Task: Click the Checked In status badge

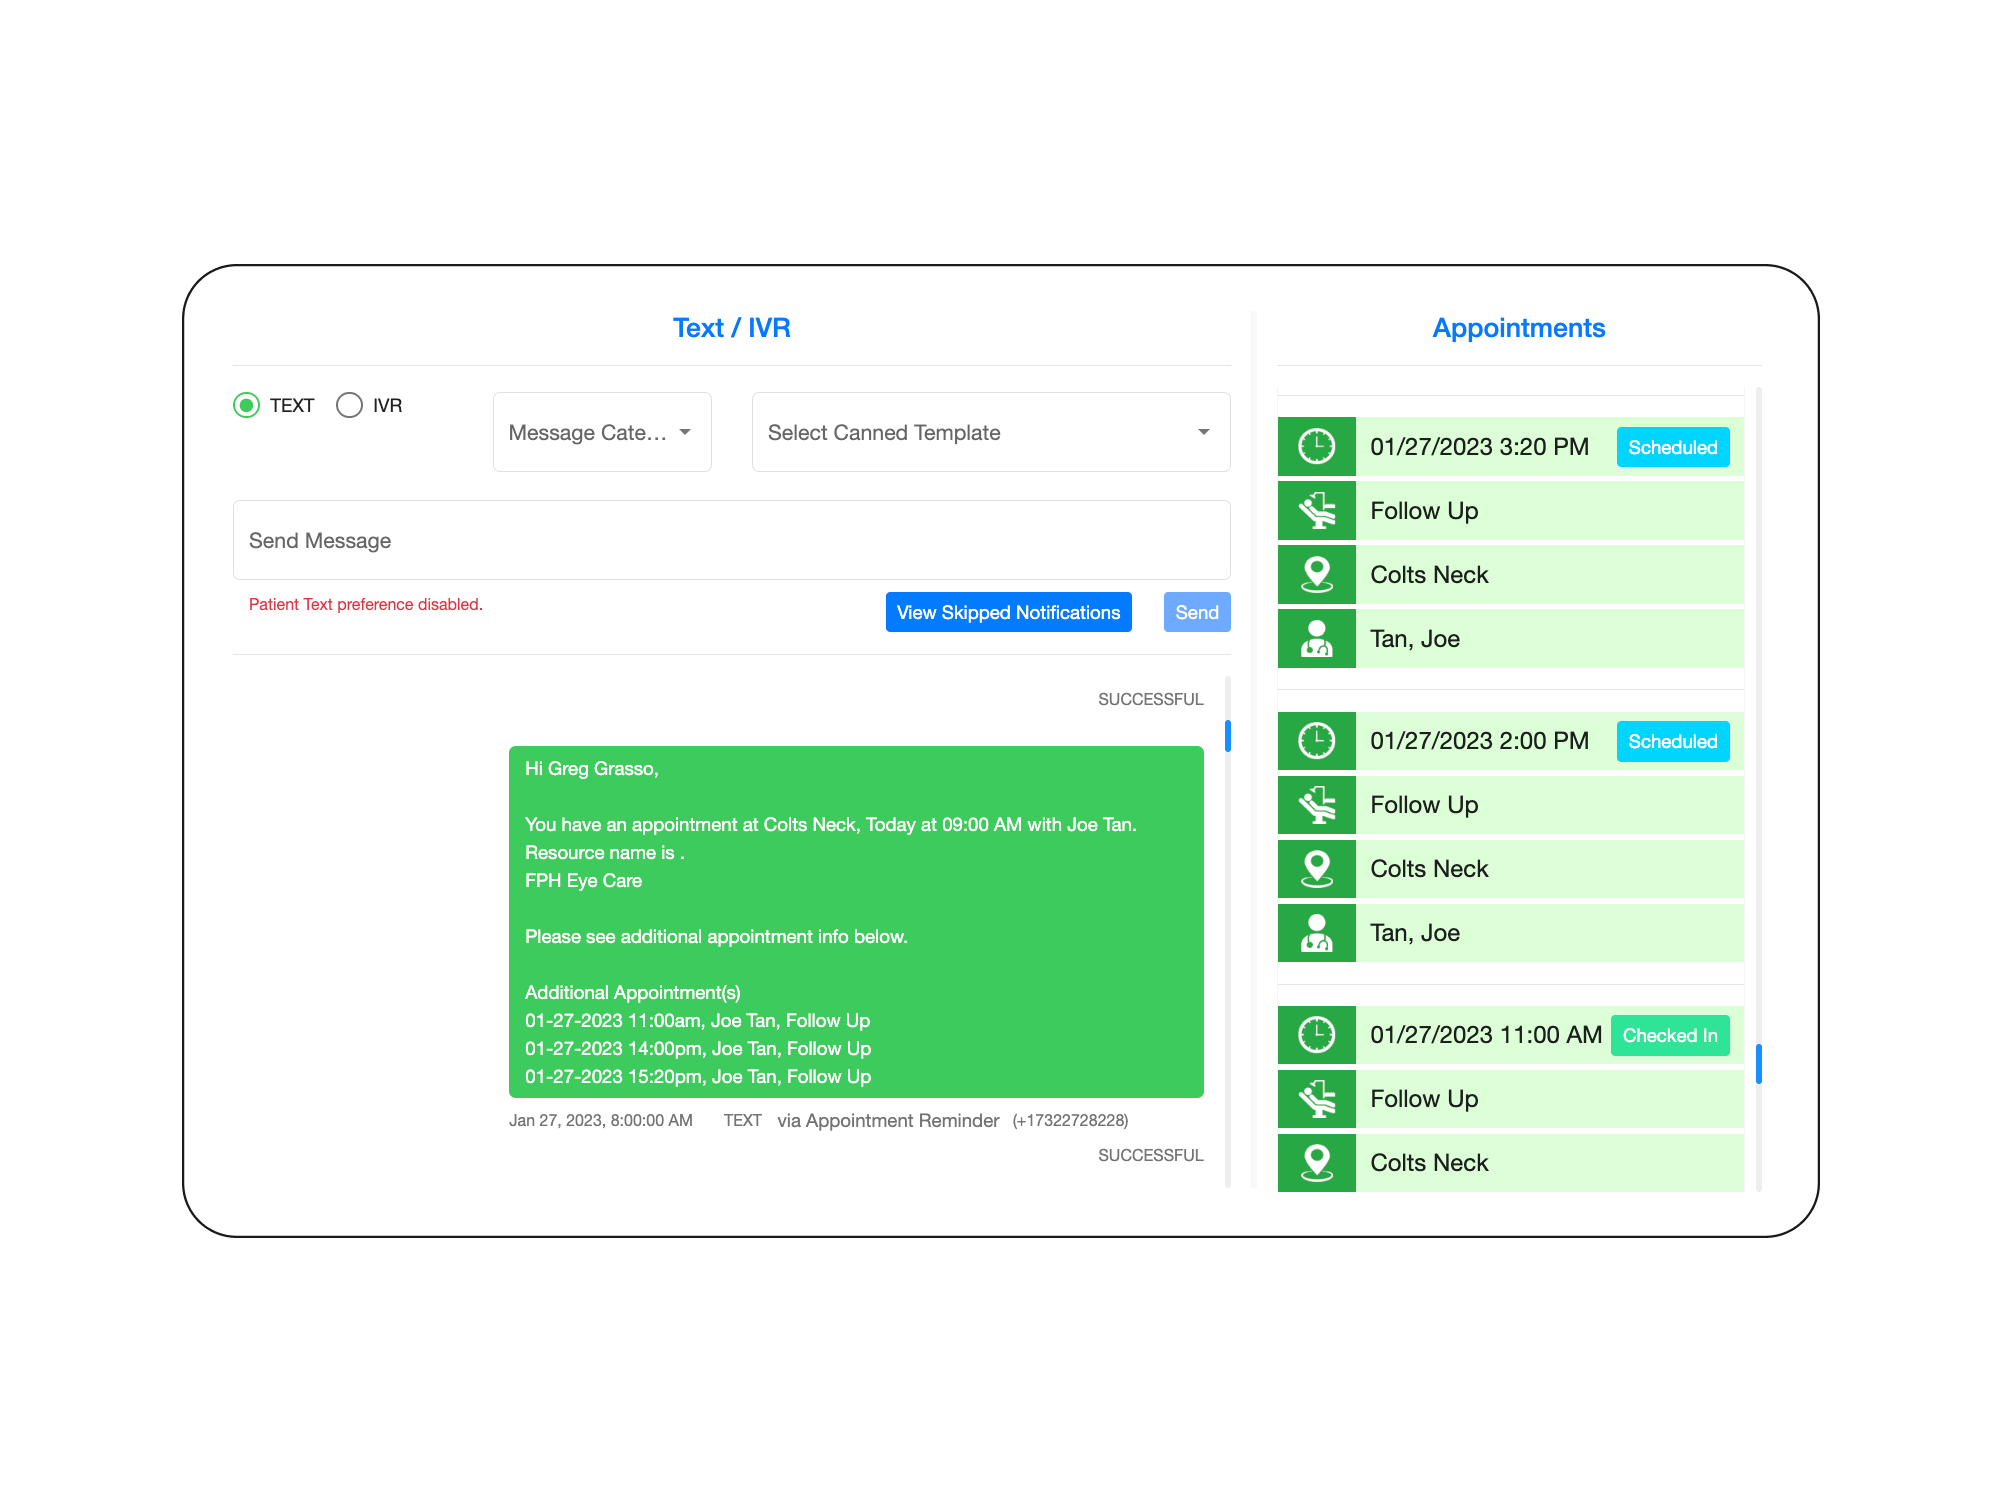Action: 1669,1035
